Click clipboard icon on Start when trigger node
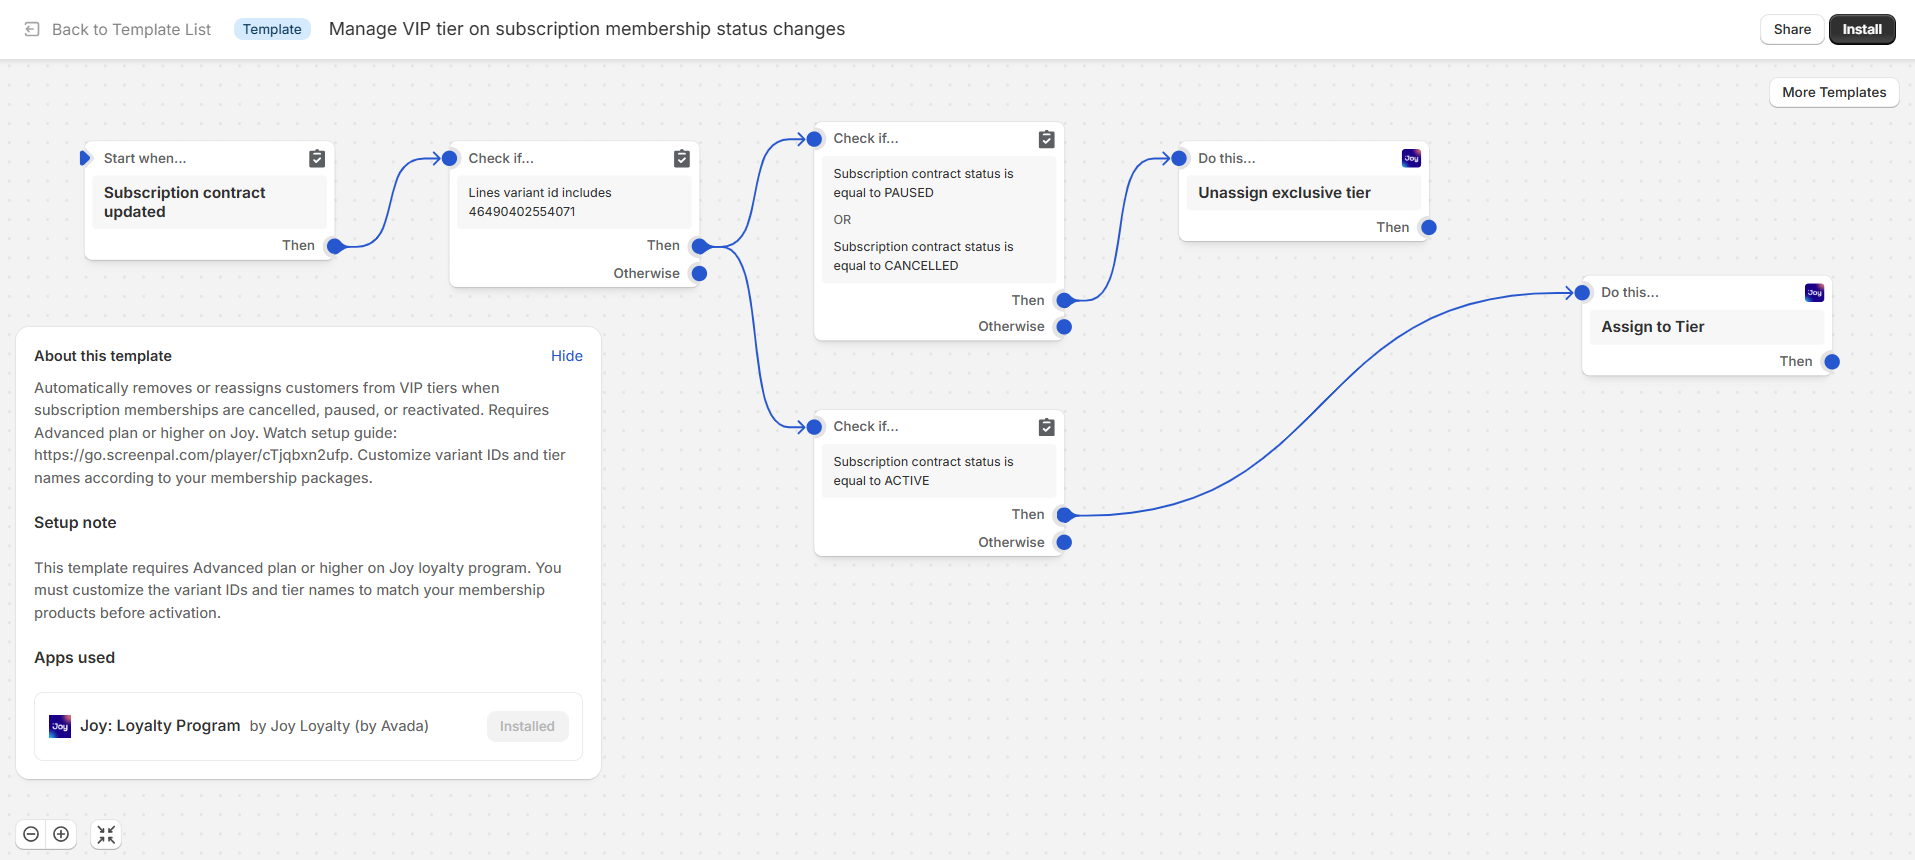The height and width of the screenshot is (860, 1915). pos(317,158)
